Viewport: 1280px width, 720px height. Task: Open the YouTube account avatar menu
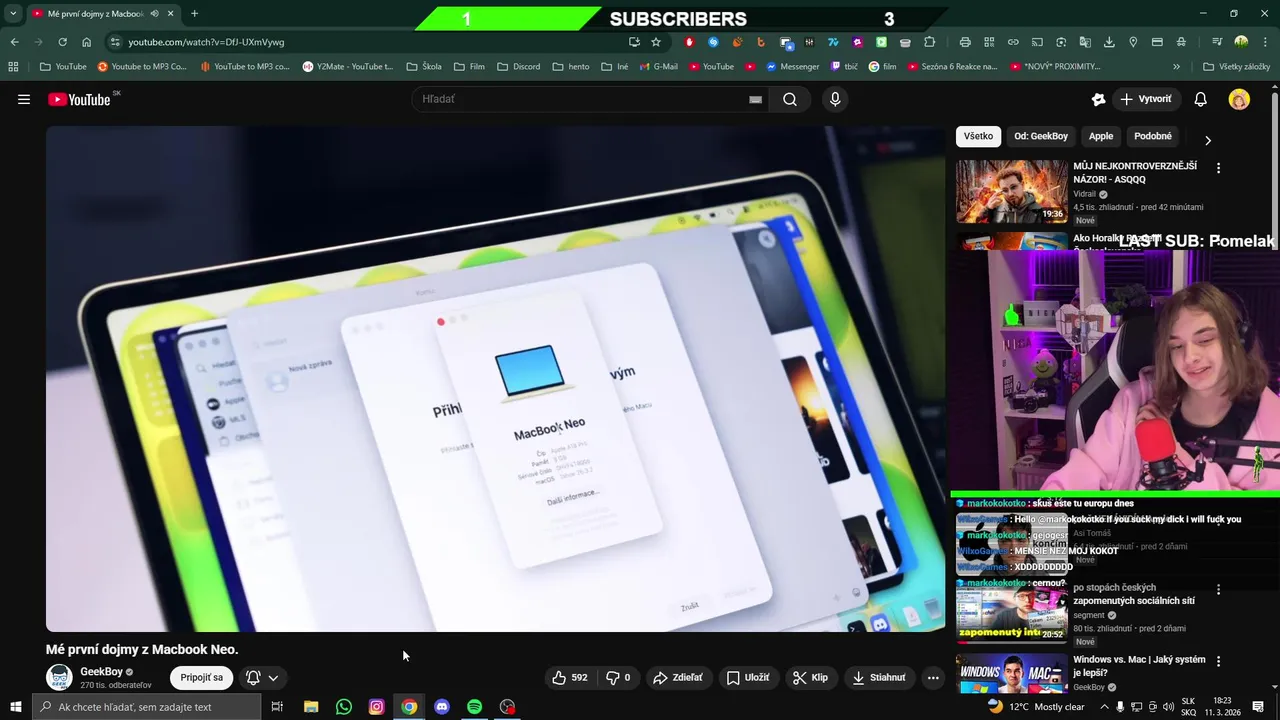[1239, 99]
